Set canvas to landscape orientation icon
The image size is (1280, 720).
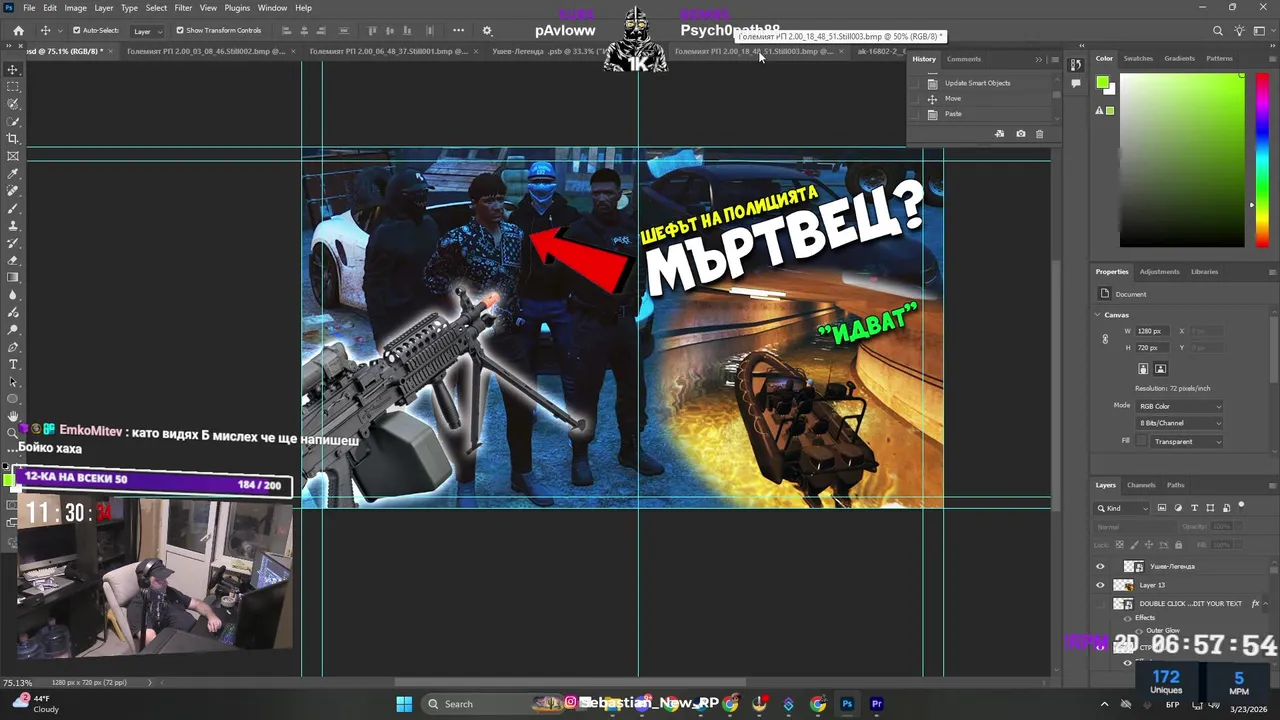pyautogui.click(x=1161, y=369)
